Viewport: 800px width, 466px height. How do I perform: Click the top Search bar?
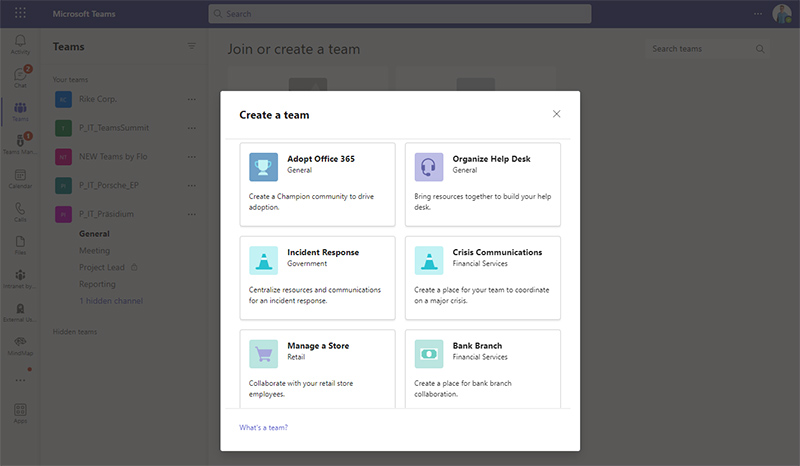[399, 14]
